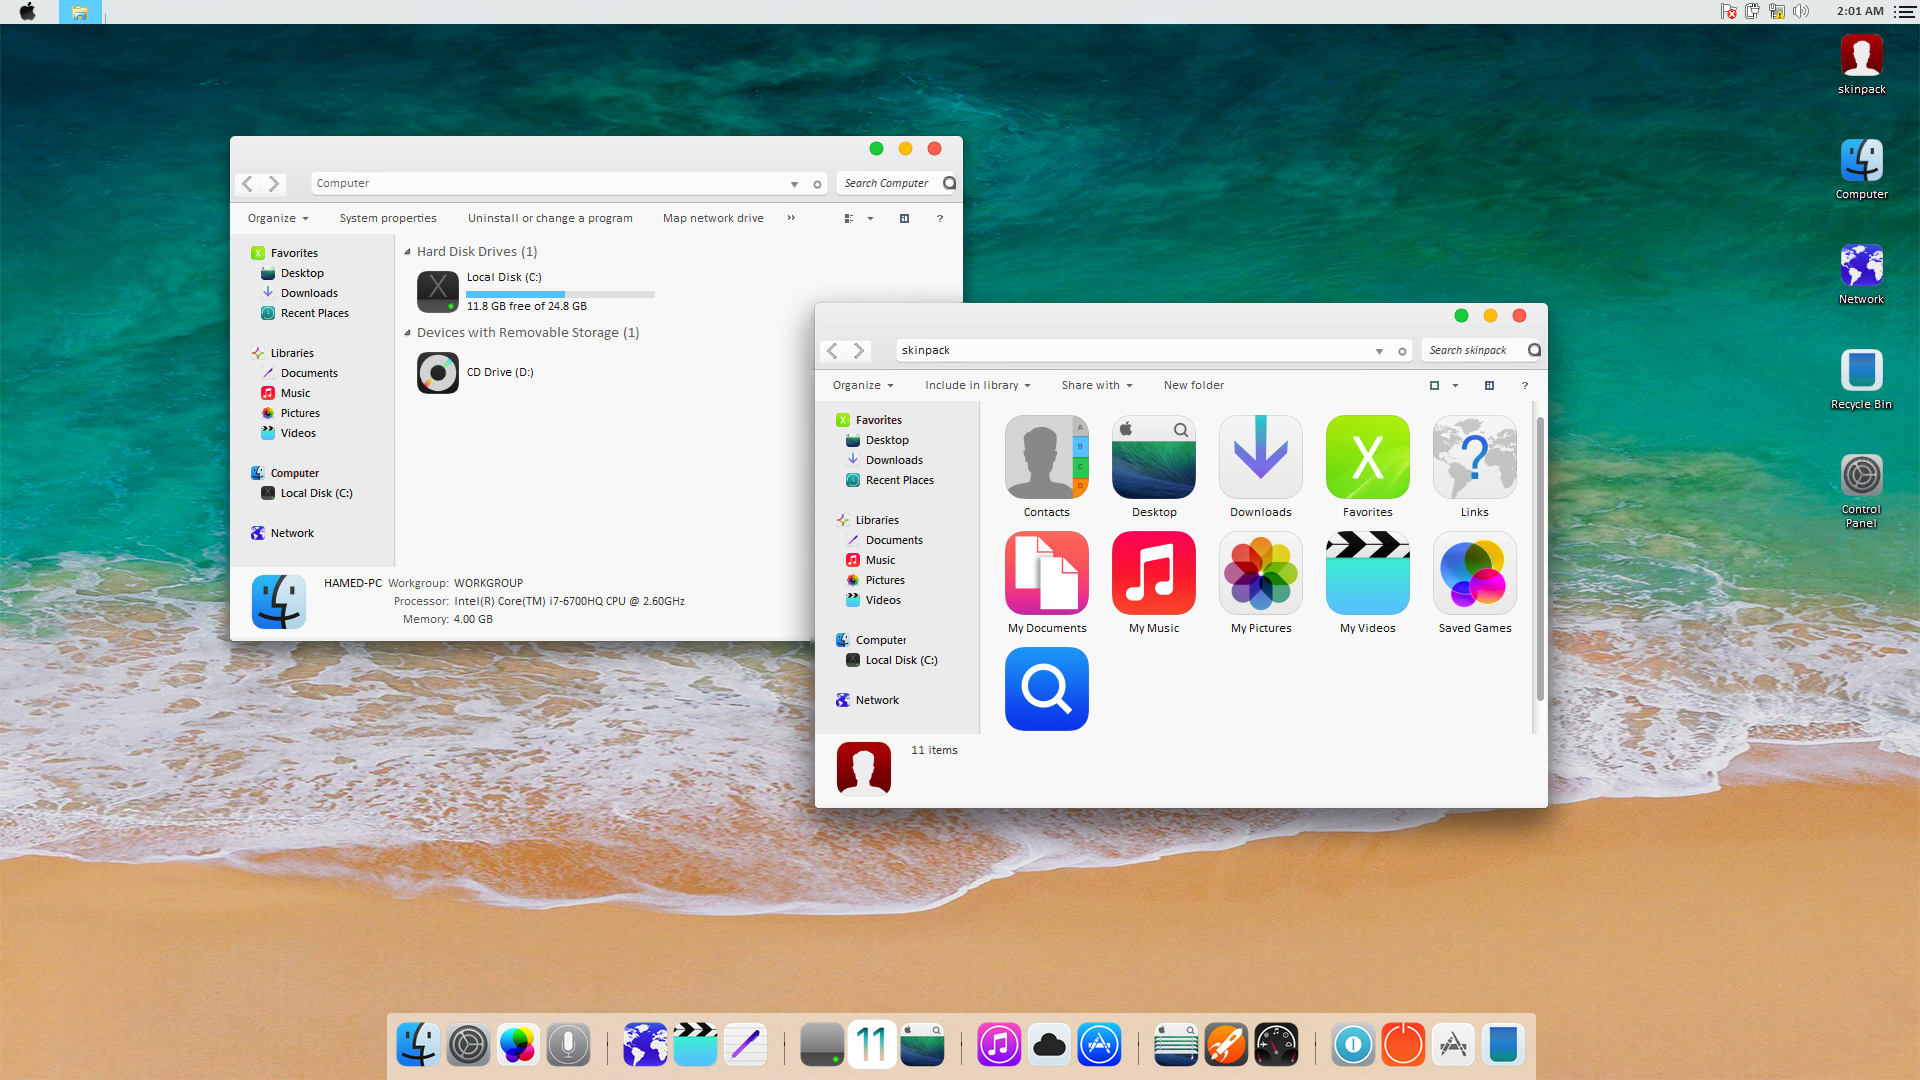Click Local Disk (C:) capacity bar
Viewport: 1920px width, 1080px height.
coord(560,294)
